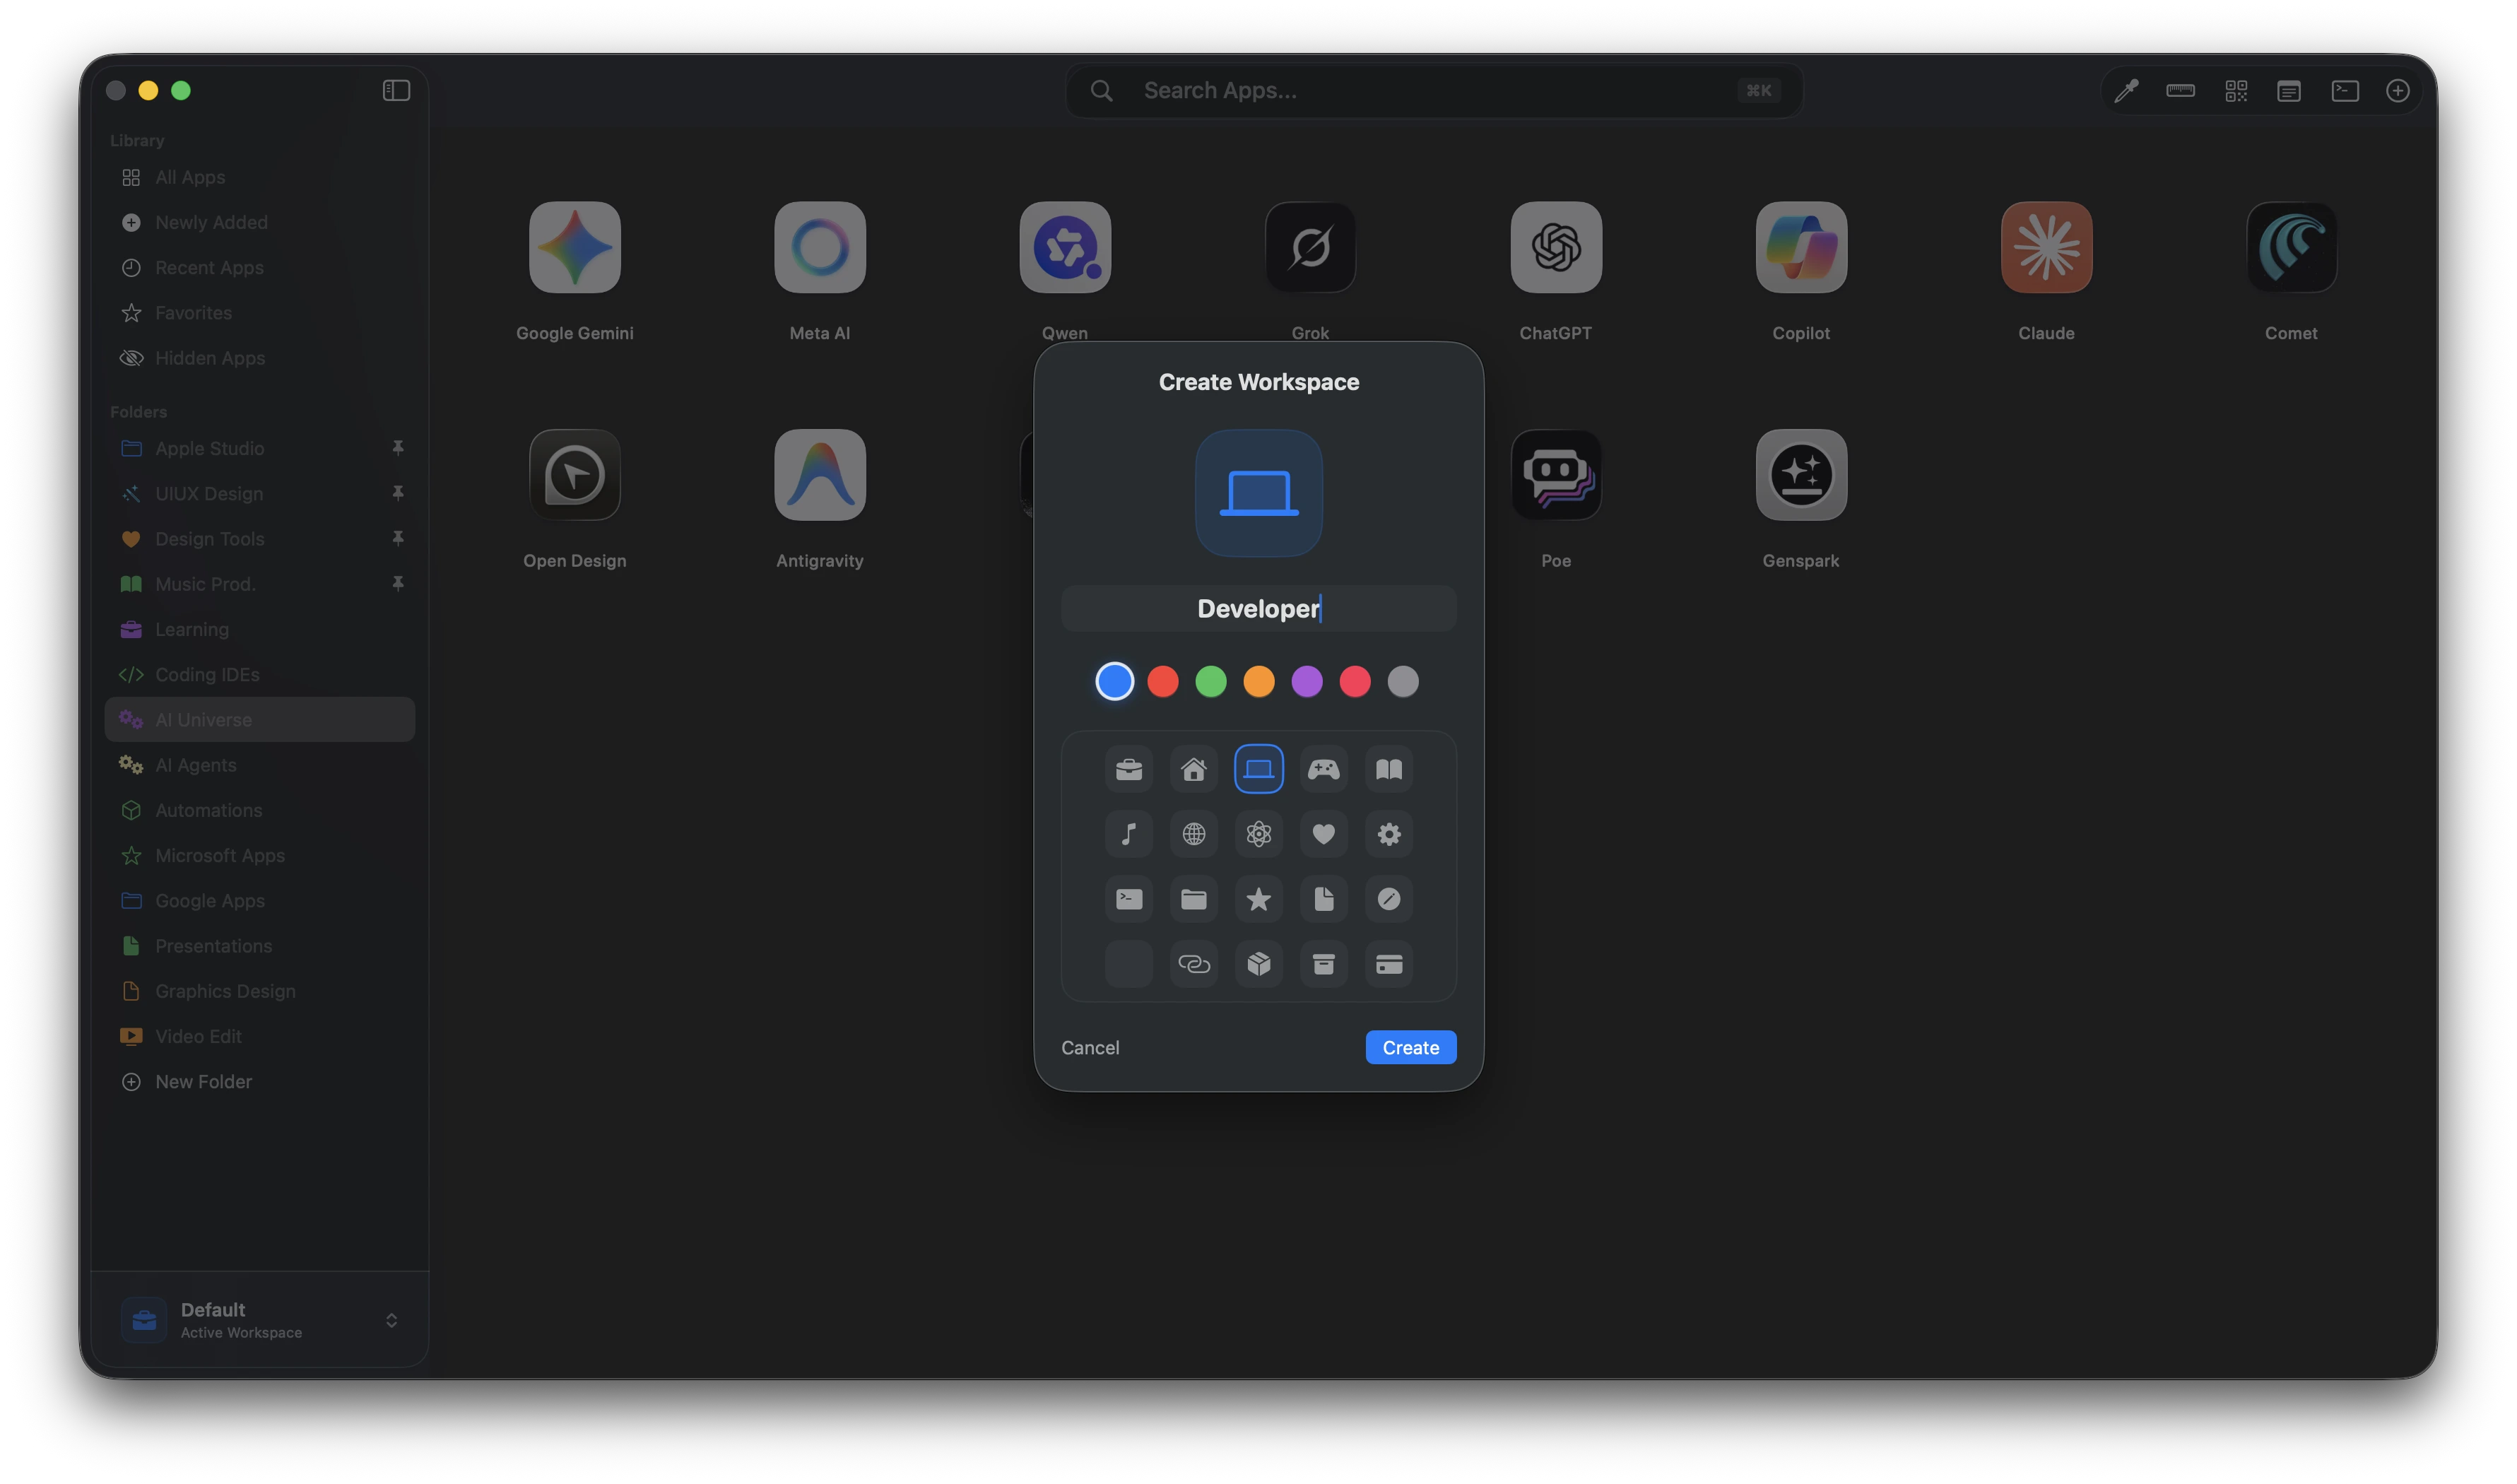This screenshot has height=1484, width=2517.
Task: Choose the chain link workspace icon
Action: (1194, 964)
